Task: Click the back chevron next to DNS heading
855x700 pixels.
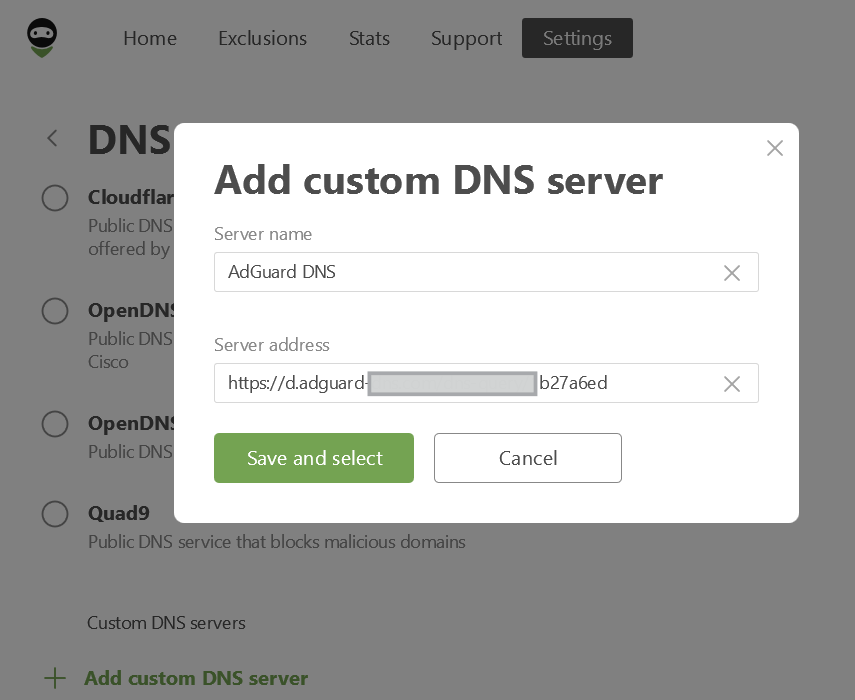Action: coord(52,139)
